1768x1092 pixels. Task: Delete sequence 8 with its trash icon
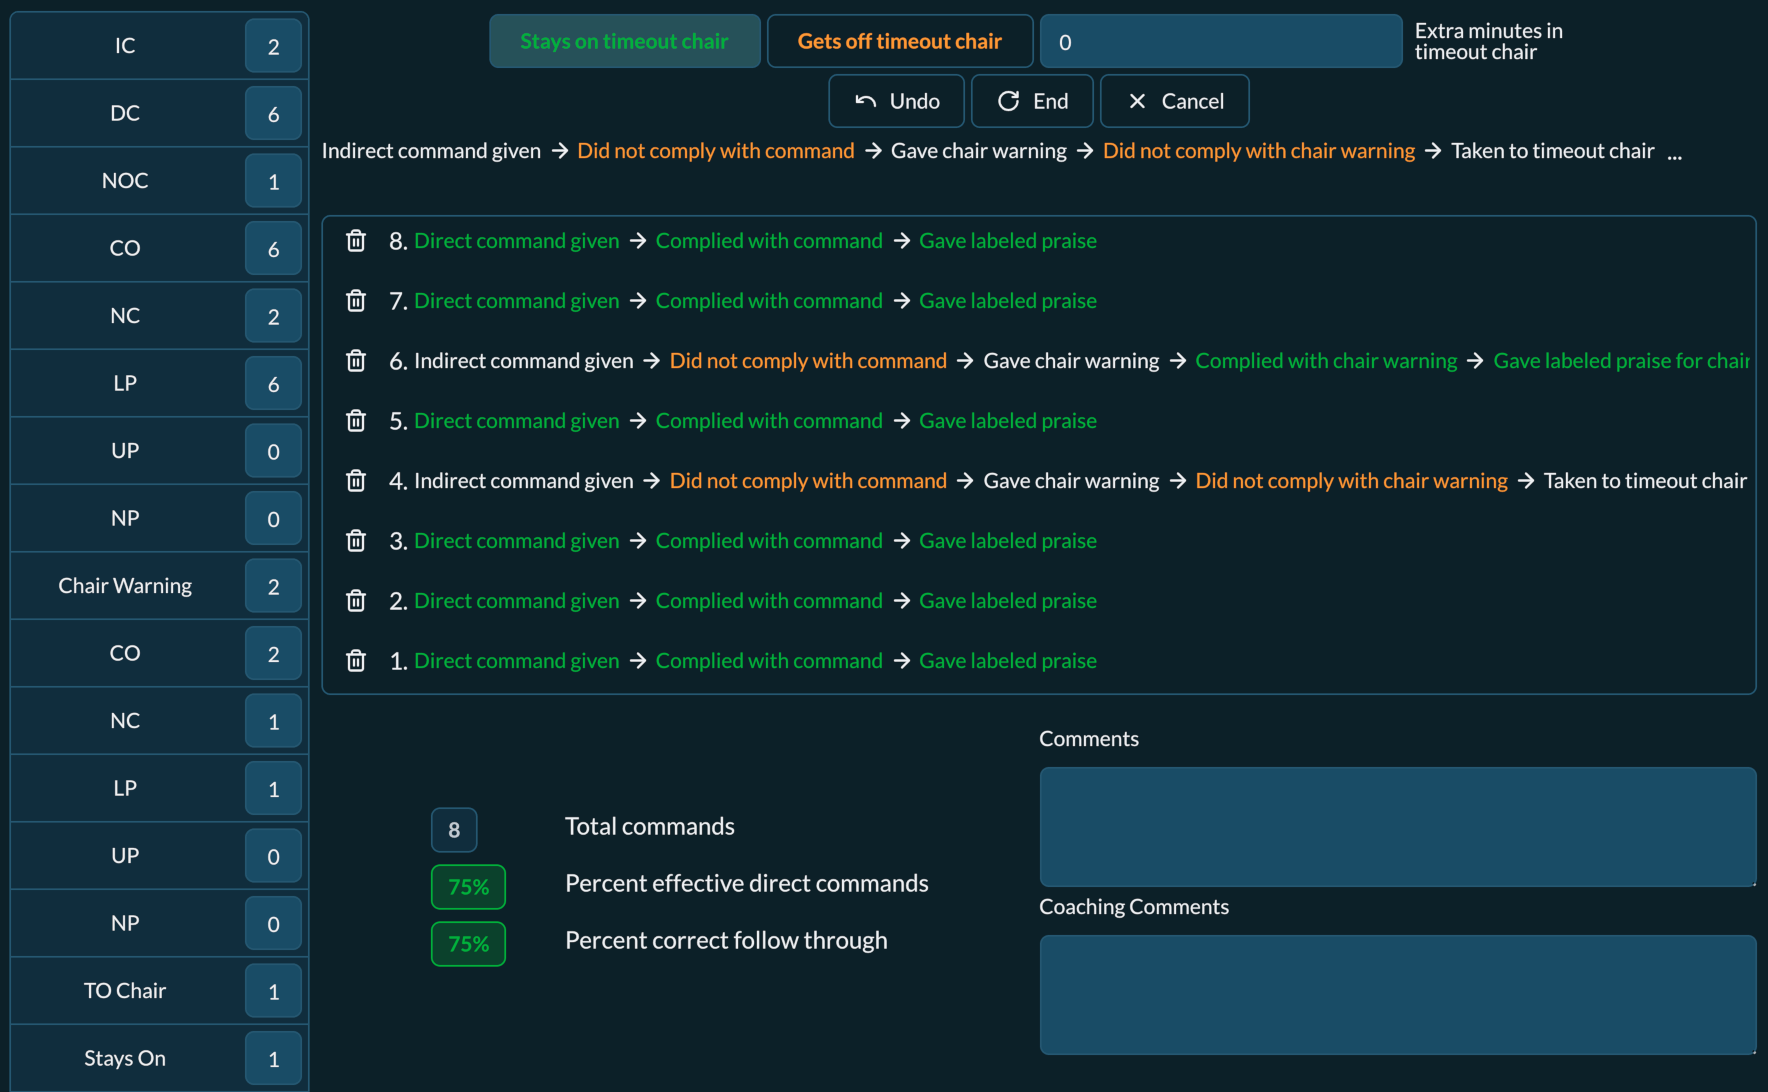pyautogui.click(x=356, y=241)
